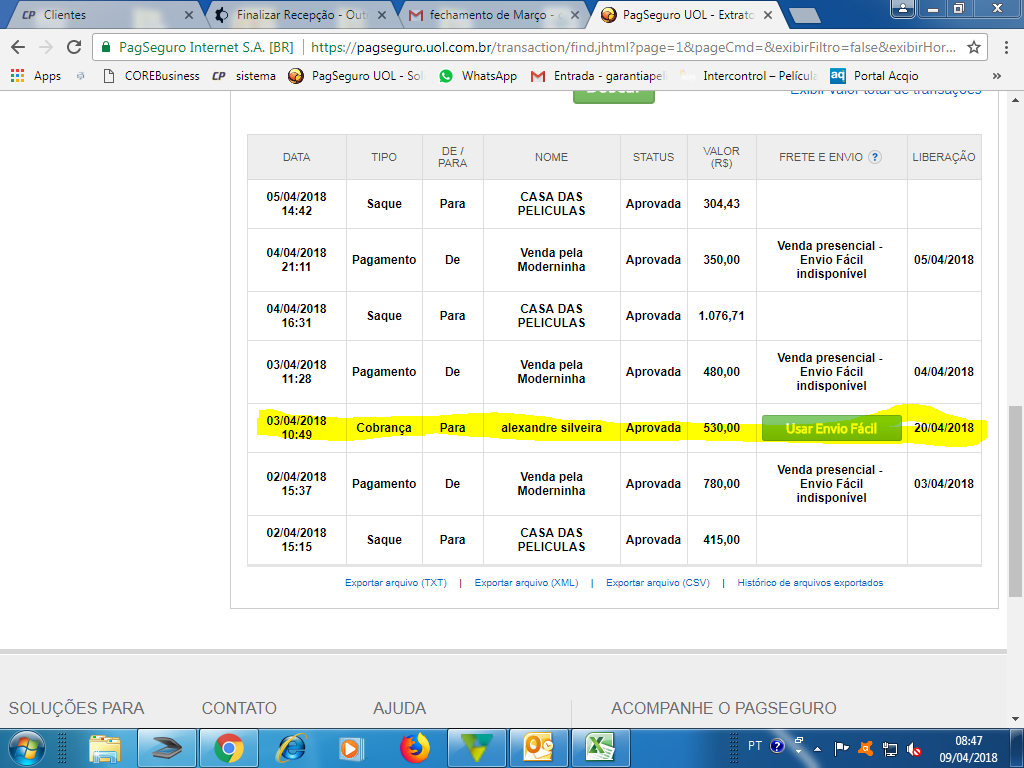The width and height of the screenshot is (1024, 768).
Task: Click the Chrome menu three-dot icon
Action: coord(1006,47)
